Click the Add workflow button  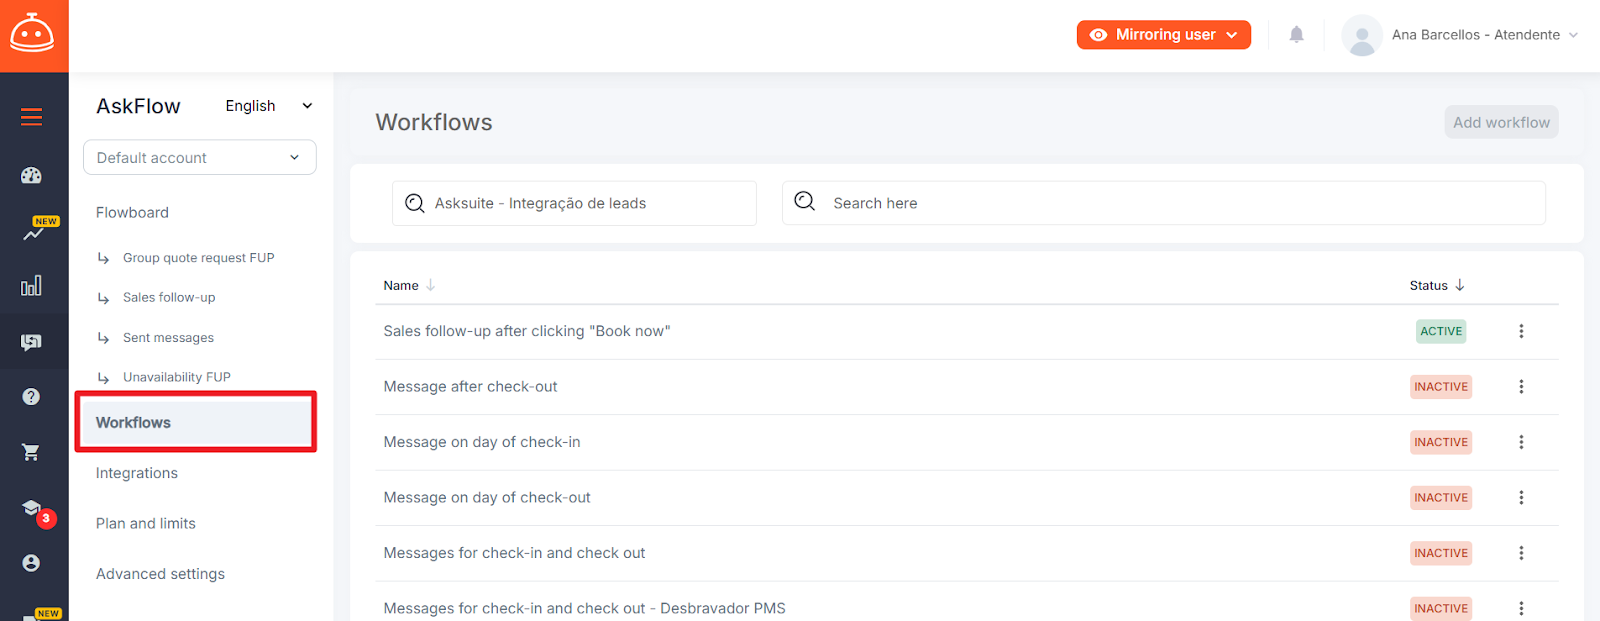(x=1500, y=122)
